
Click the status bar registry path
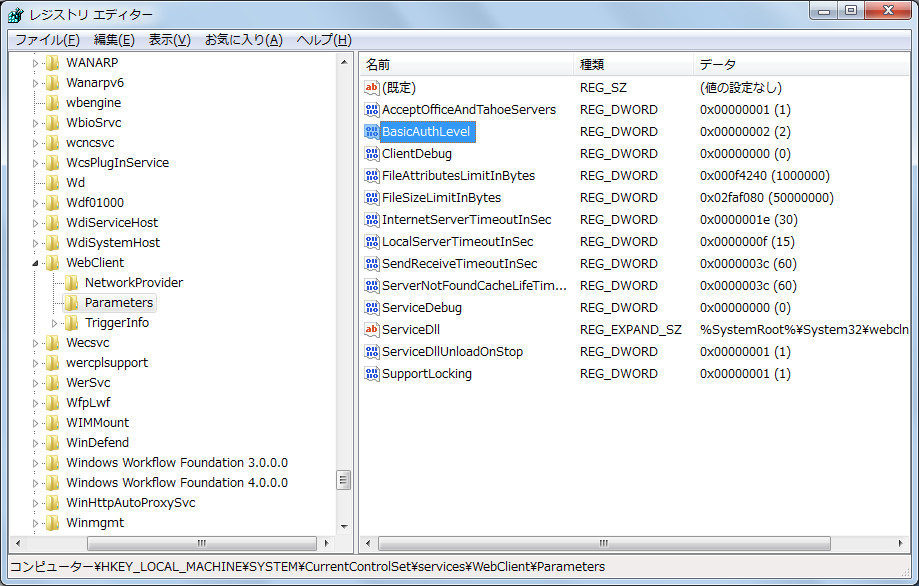(x=308, y=567)
